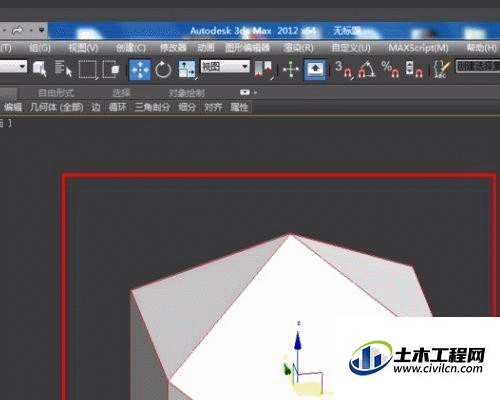This screenshot has width=500, height=400.
Task: Open the Select by Name tool
Action: point(63,69)
